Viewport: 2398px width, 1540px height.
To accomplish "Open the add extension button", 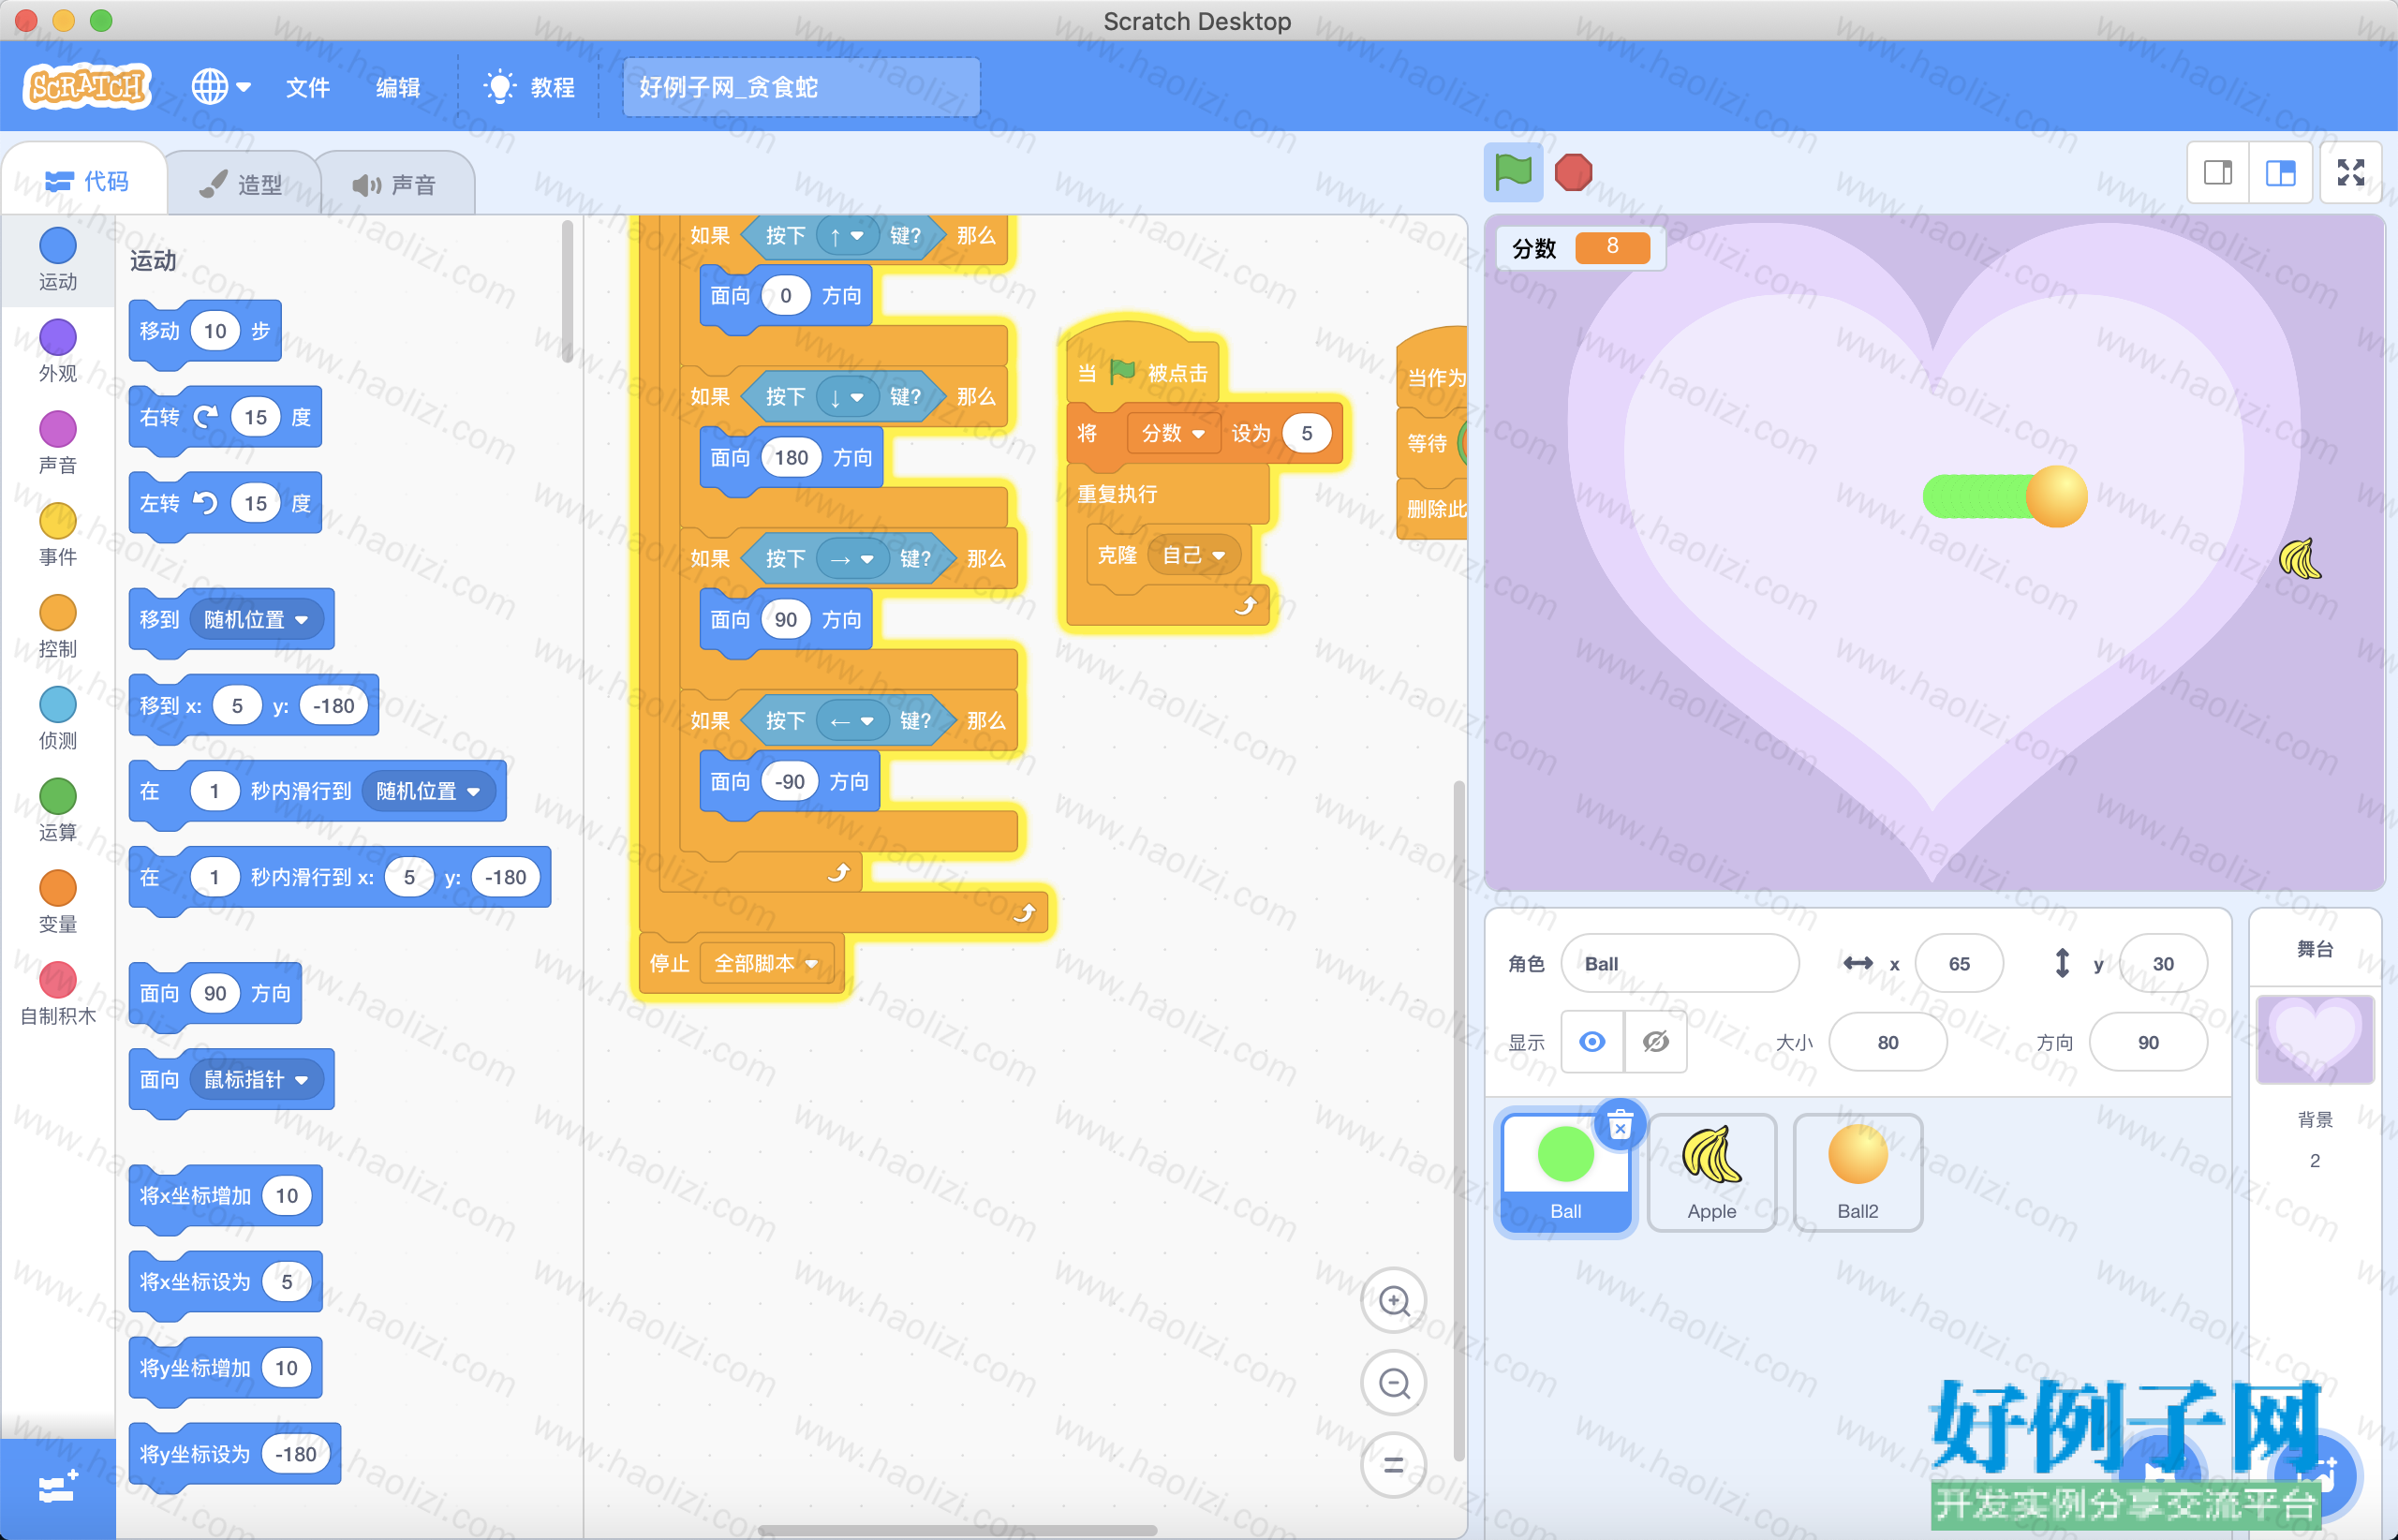I will pyautogui.click(x=58, y=1488).
